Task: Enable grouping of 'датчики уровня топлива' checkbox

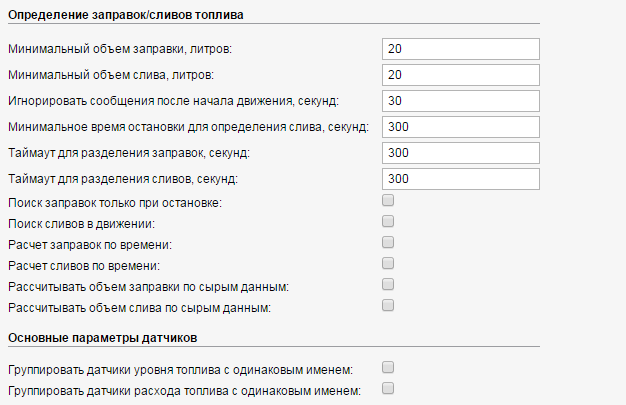Action: pyautogui.click(x=388, y=367)
